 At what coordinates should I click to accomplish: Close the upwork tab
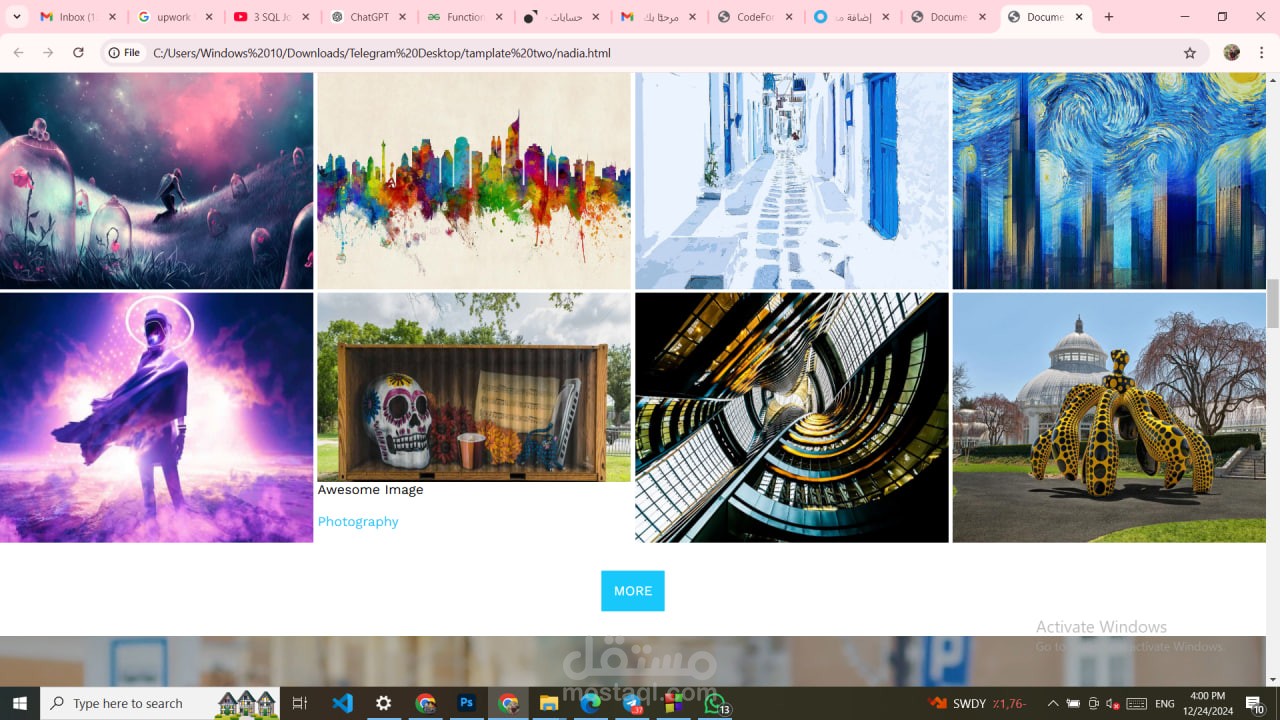pyautogui.click(x=209, y=17)
